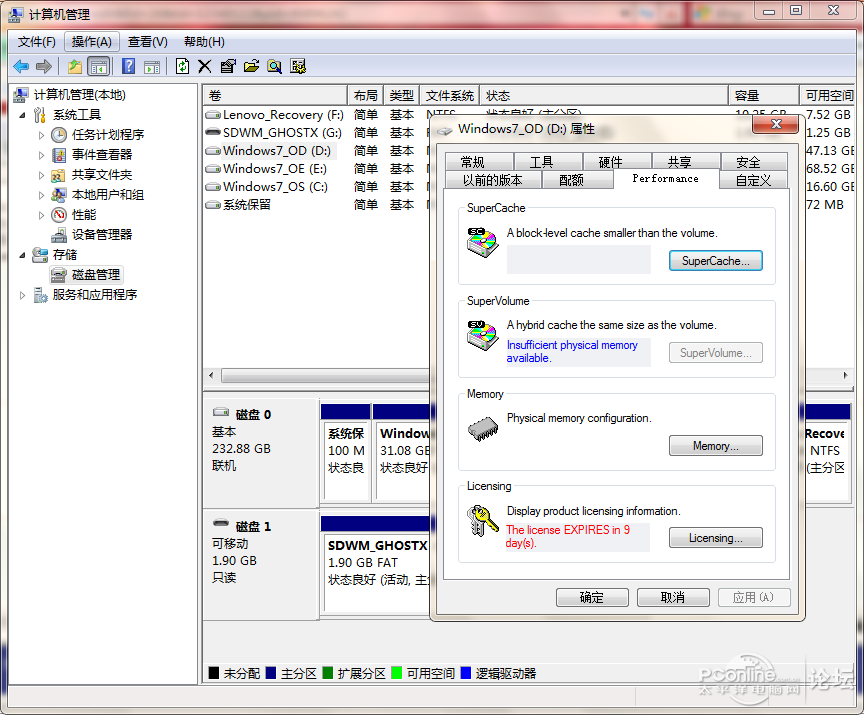Click the bright green 可用空间 legend swatch

(x=396, y=673)
